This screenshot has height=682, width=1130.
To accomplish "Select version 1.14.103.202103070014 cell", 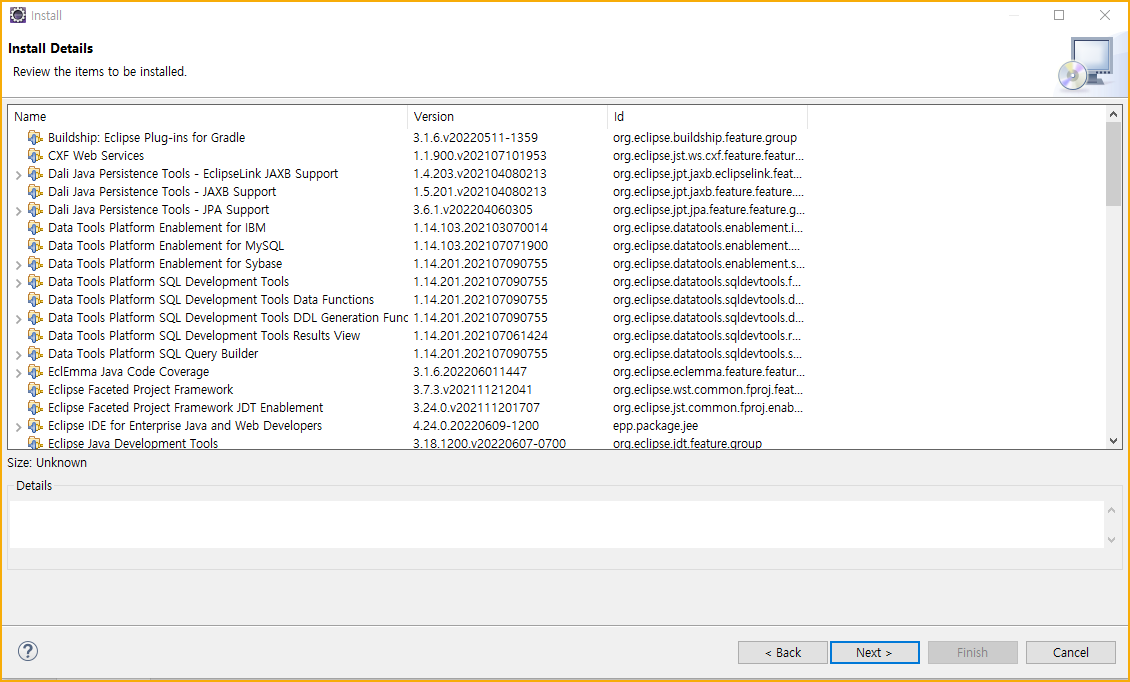I will tap(480, 227).
